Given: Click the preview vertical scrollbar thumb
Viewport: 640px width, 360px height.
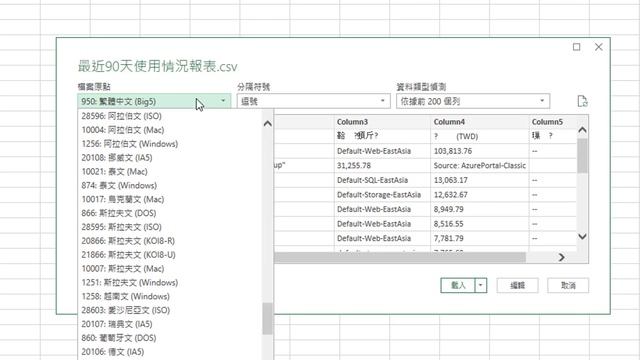Looking at the screenshot, I should [582, 156].
